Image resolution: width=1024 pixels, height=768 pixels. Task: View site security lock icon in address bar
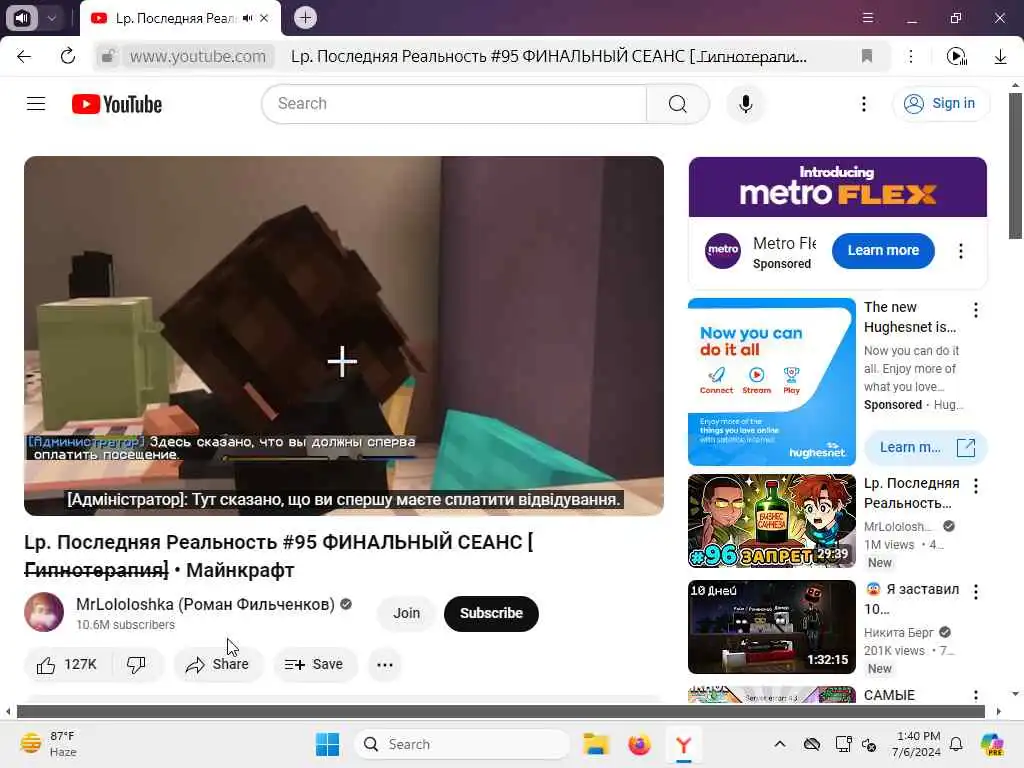click(x=108, y=56)
